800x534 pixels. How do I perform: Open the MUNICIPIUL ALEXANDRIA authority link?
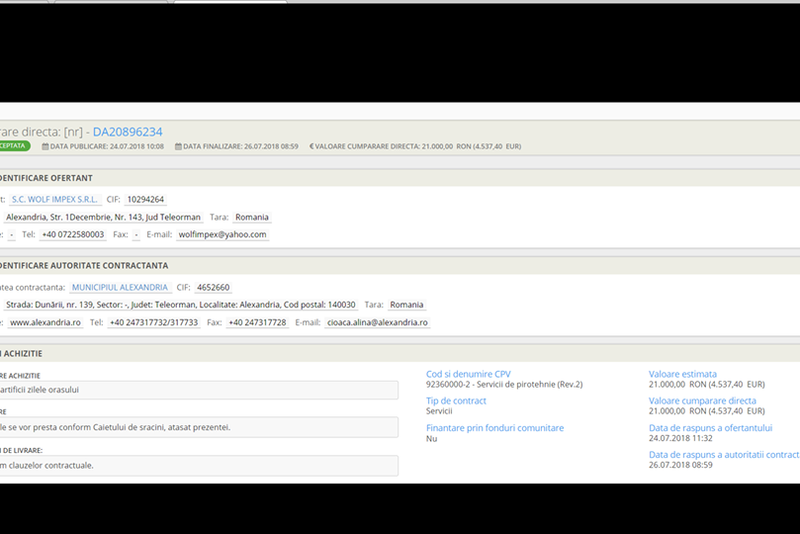(120, 287)
